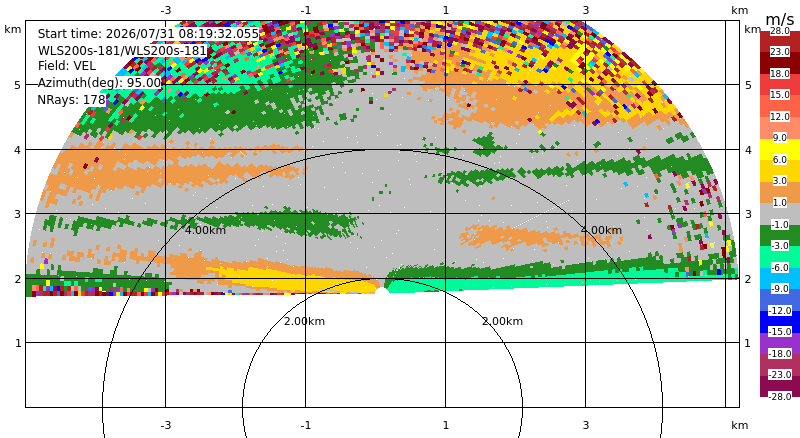This screenshot has height=438, width=800.
Task: Click the yellow 6.0 colorbar band
Action: pos(780,149)
